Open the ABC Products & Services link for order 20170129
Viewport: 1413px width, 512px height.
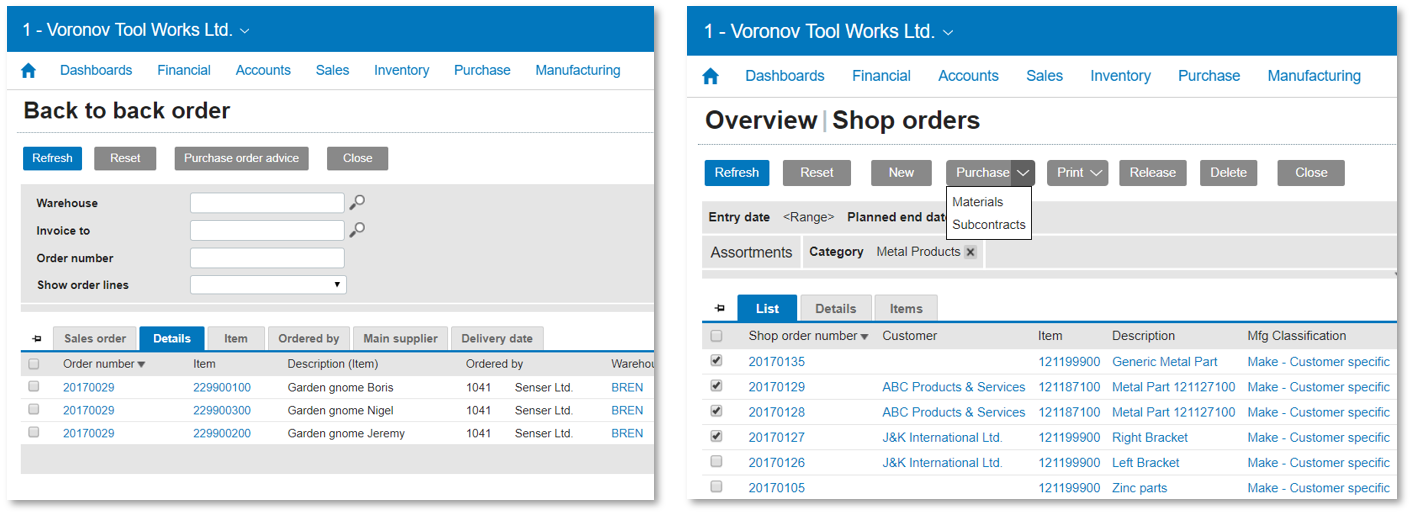click(953, 387)
